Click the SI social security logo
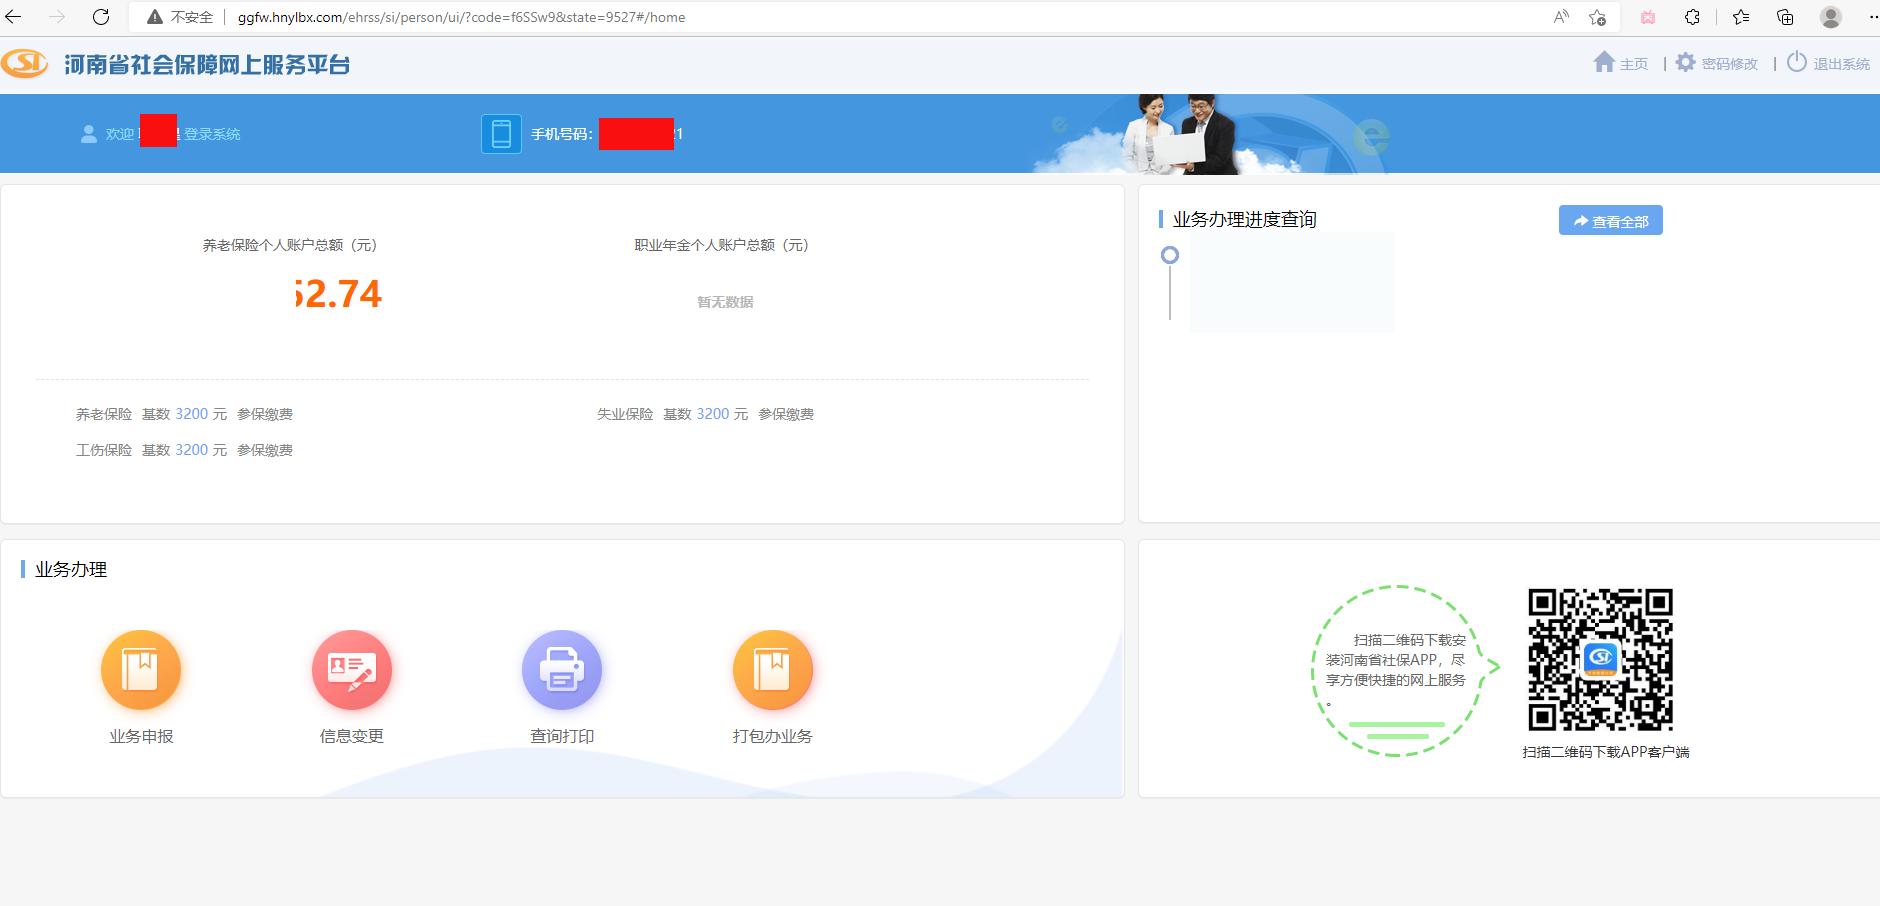Image resolution: width=1880 pixels, height=906 pixels. [x=26, y=63]
